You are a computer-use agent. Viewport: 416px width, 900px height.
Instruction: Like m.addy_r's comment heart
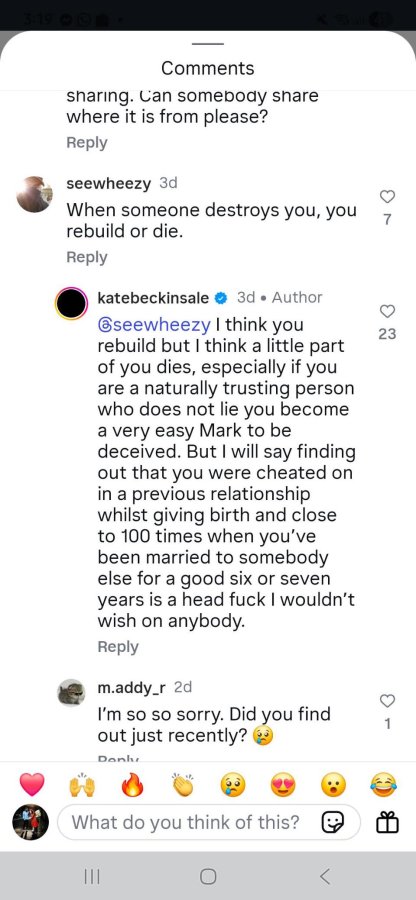click(x=387, y=701)
